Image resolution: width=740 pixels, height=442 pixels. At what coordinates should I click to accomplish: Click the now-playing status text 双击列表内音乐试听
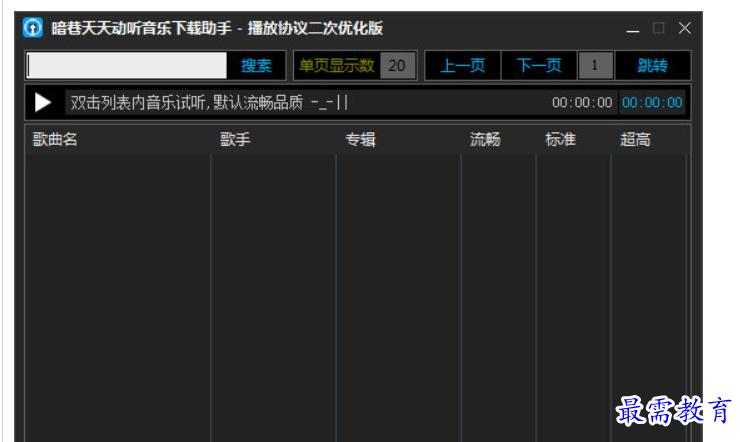coord(209,102)
